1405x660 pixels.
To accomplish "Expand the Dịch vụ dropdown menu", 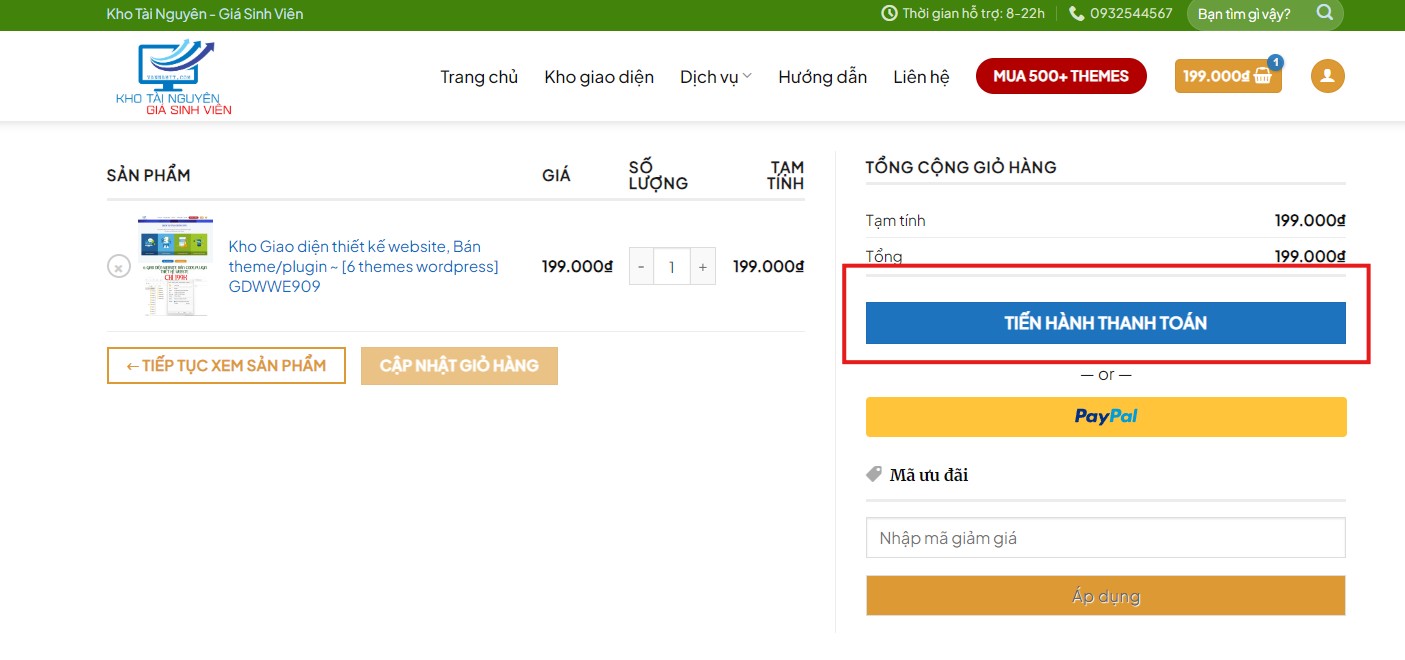I will 715,77.
